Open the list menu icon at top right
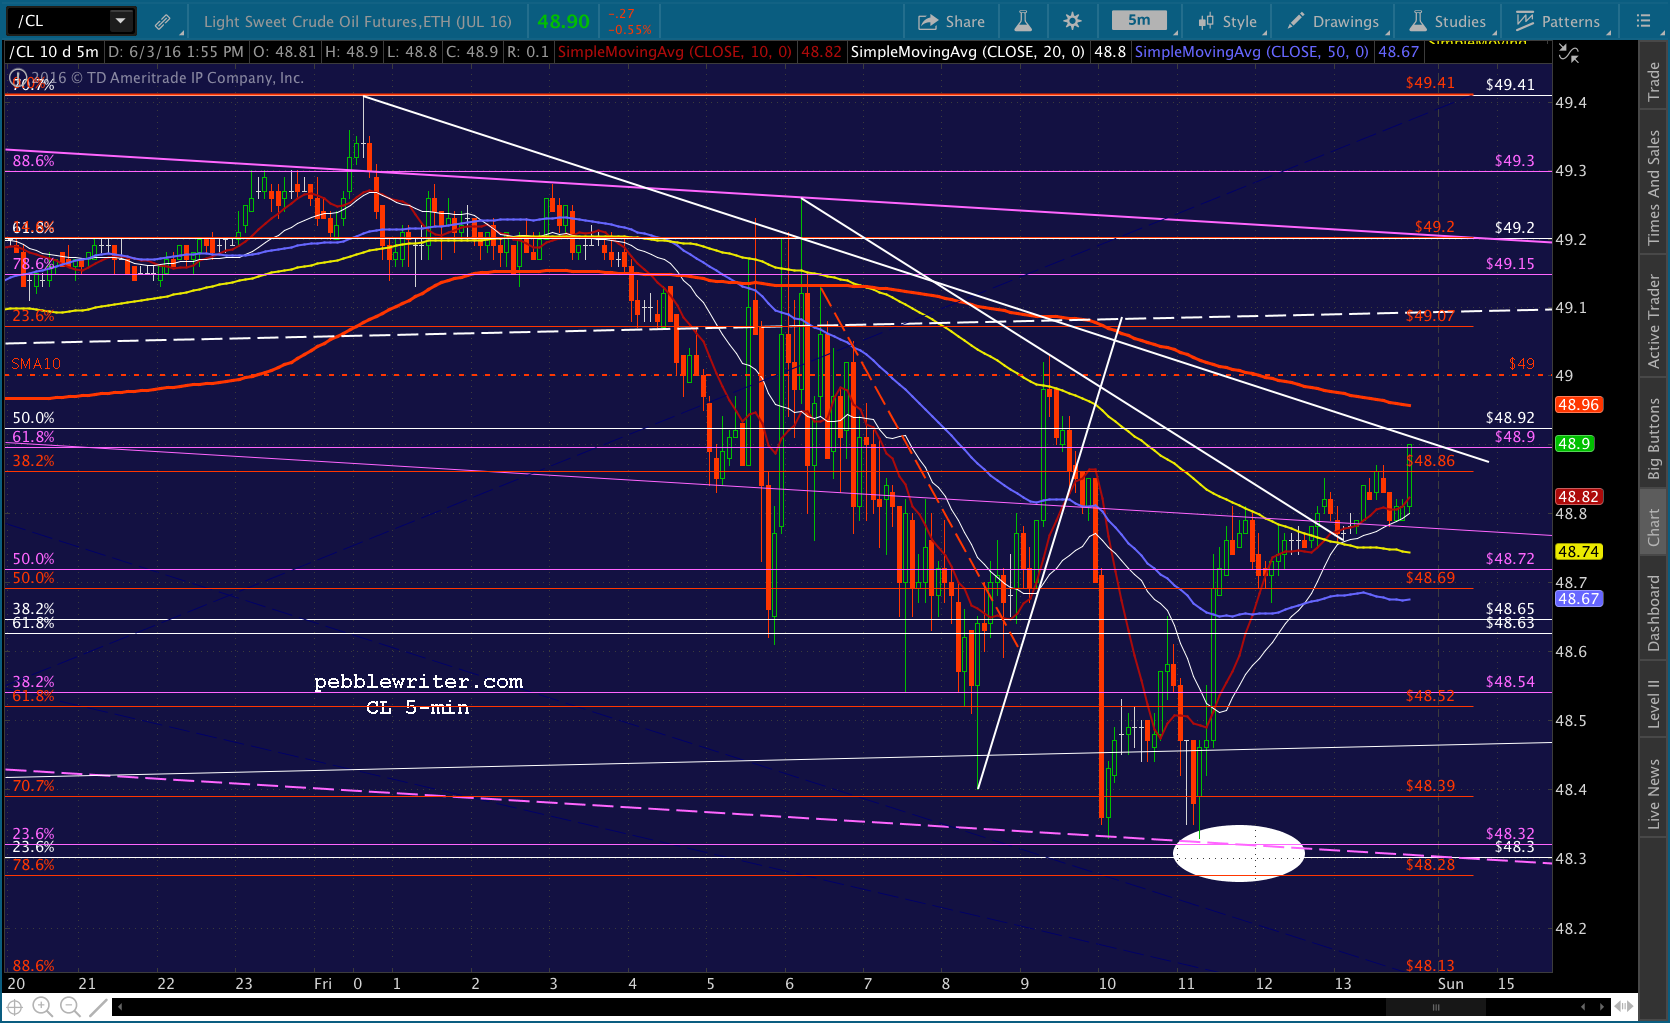Image resolution: width=1670 pixels, height=1023 pixels. [x=1643, y=21]
